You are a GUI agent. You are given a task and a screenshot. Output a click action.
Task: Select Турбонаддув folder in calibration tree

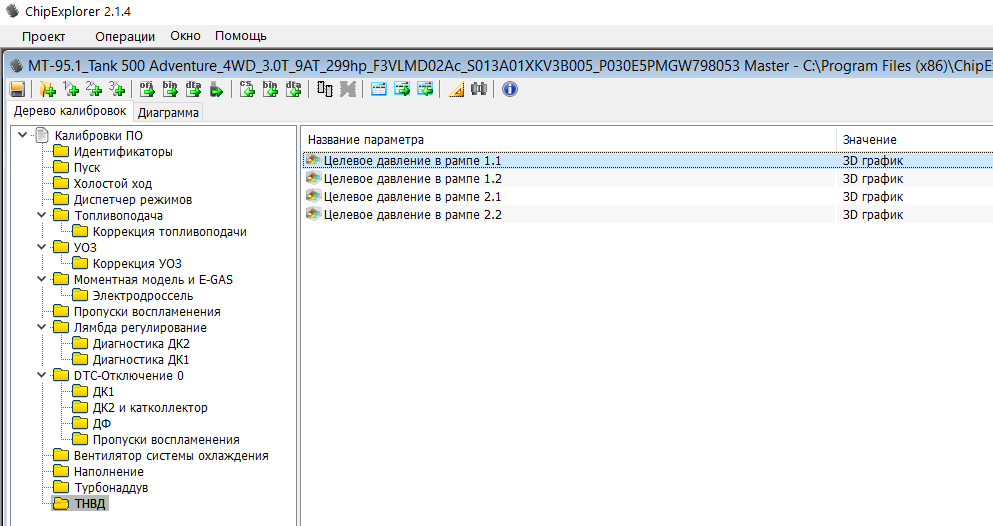[110, 487]
